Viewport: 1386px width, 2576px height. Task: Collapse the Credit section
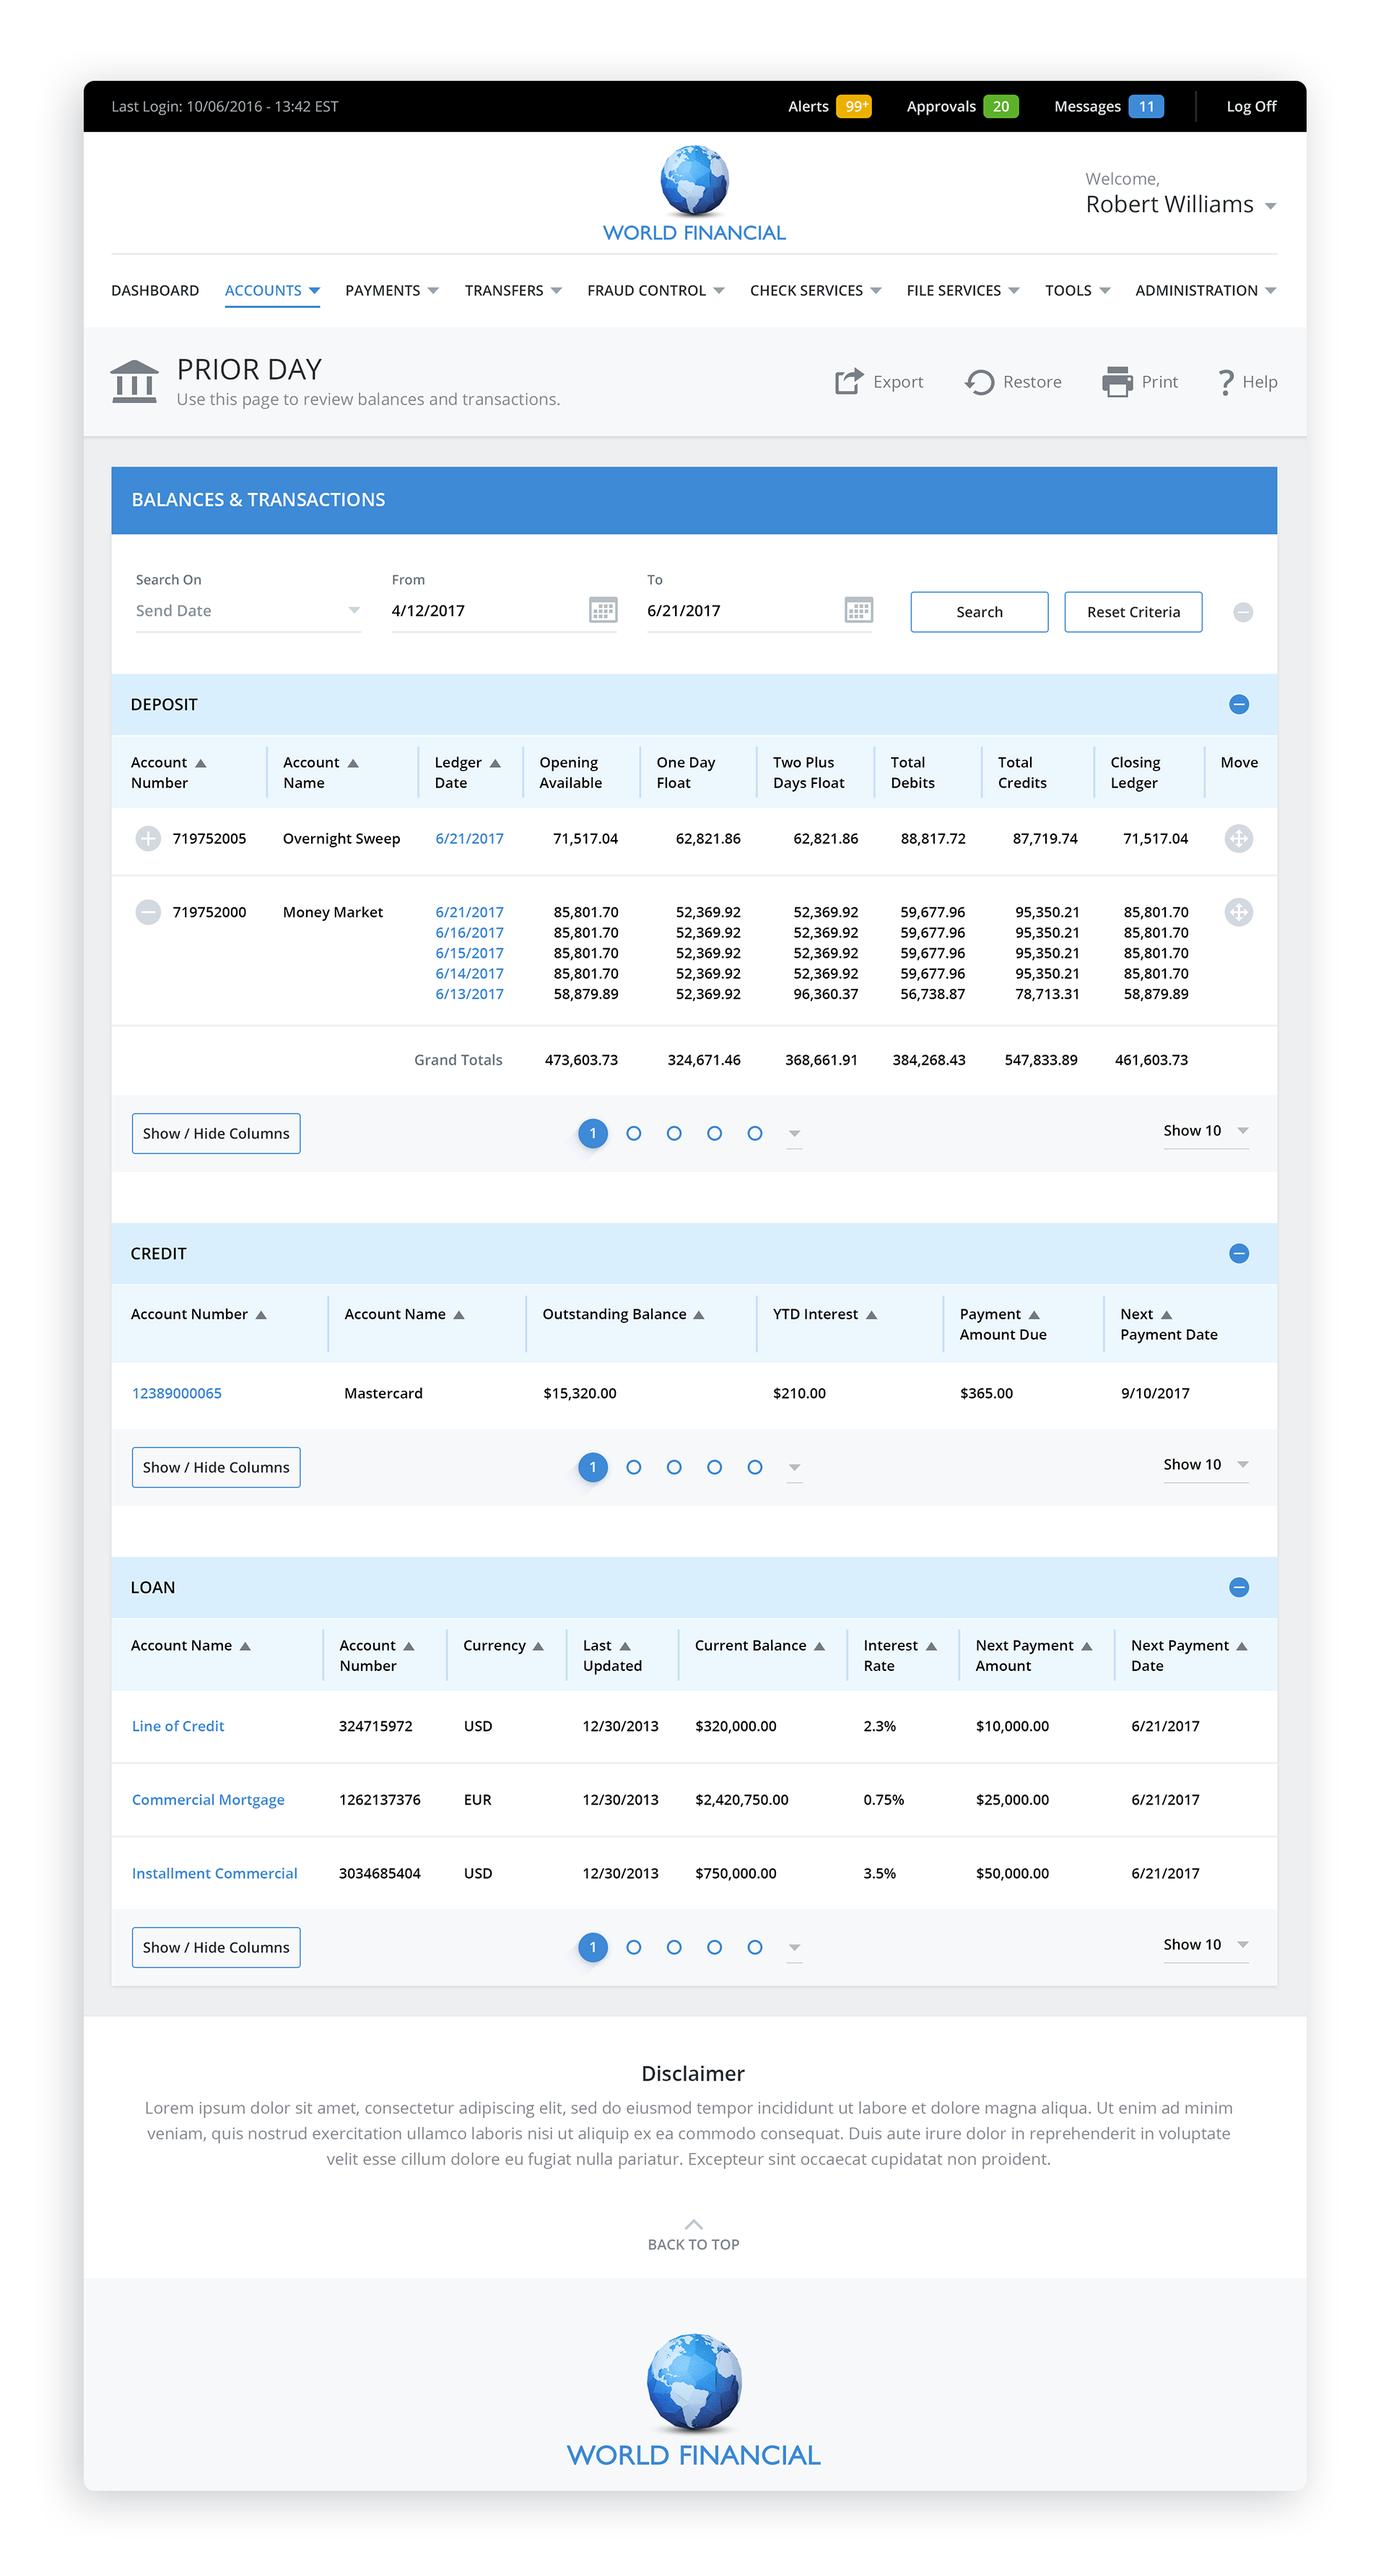[1238, 1253]
